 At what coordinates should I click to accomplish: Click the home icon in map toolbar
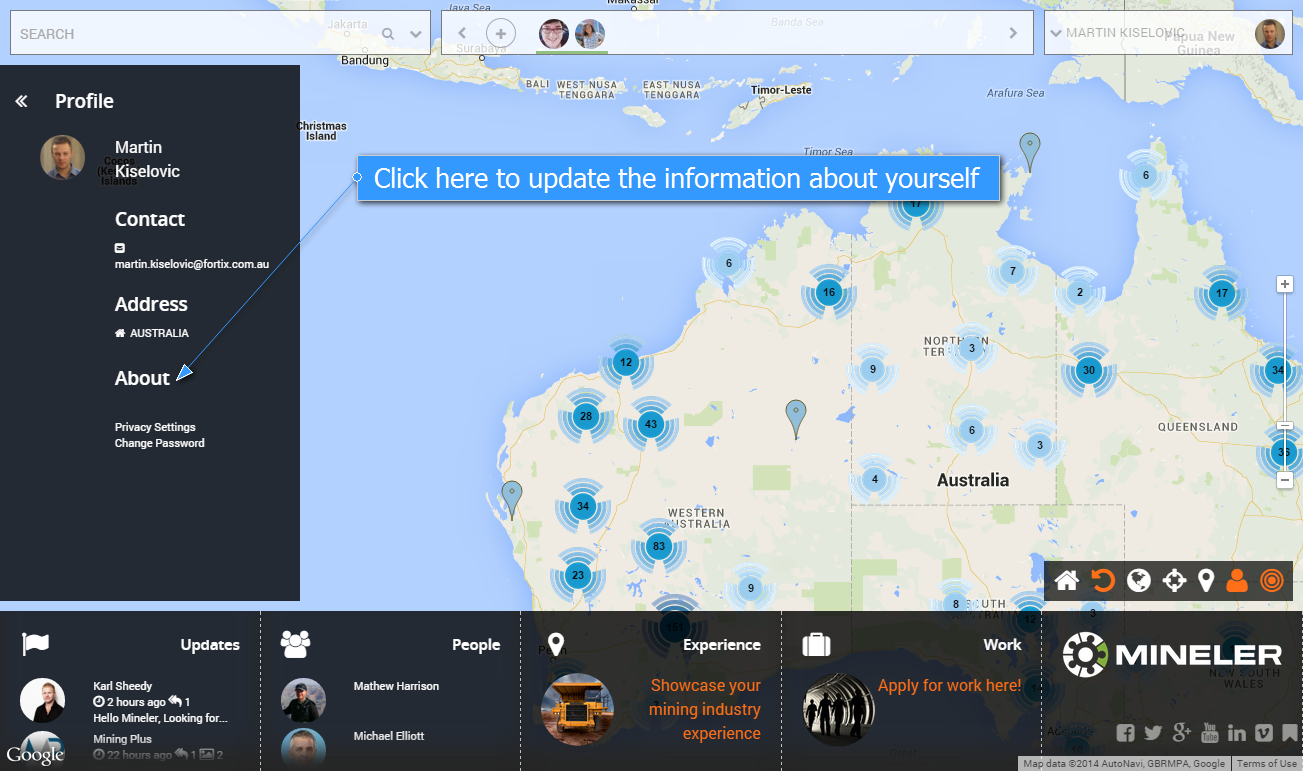coord(1067,581)
